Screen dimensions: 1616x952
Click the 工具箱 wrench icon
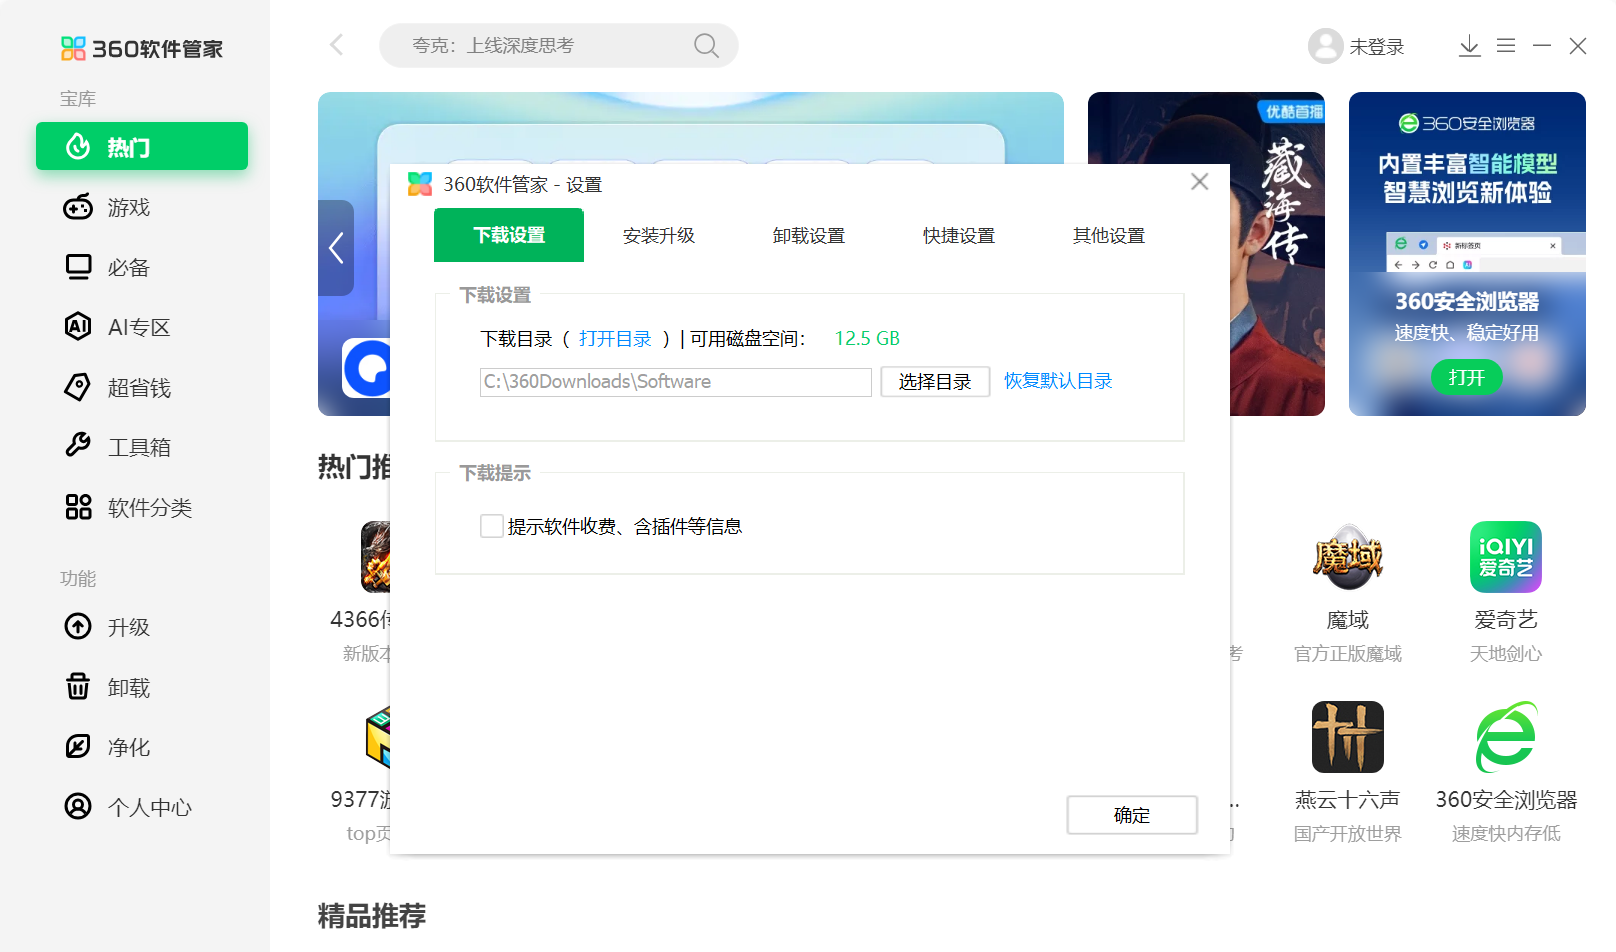[x=78, y=446]
